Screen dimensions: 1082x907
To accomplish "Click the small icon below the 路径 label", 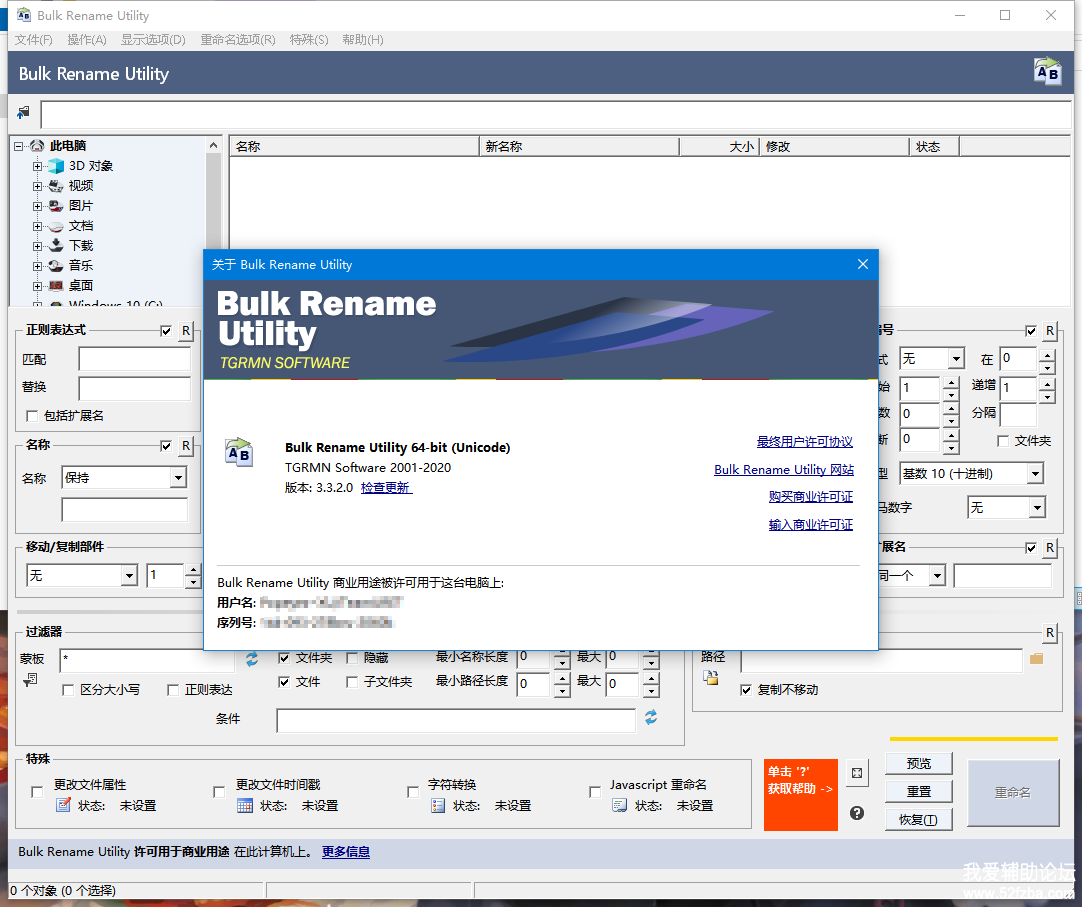I will pyautogui.click(x=711, y=678).
